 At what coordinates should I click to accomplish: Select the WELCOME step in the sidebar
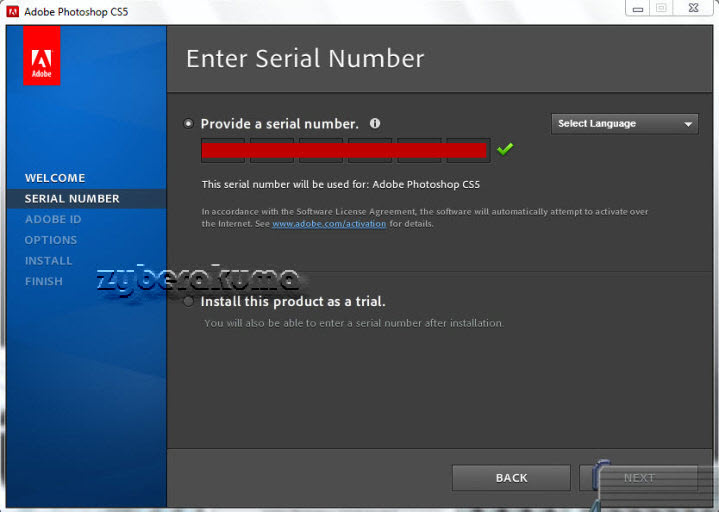click(55, 178)
